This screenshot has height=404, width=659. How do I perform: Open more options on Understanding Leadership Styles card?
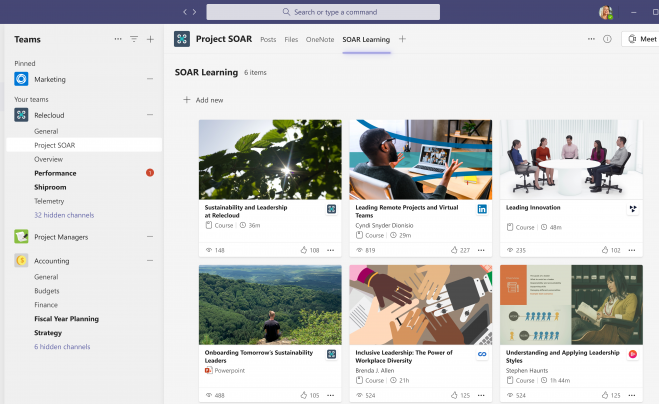tap(632, 395)
